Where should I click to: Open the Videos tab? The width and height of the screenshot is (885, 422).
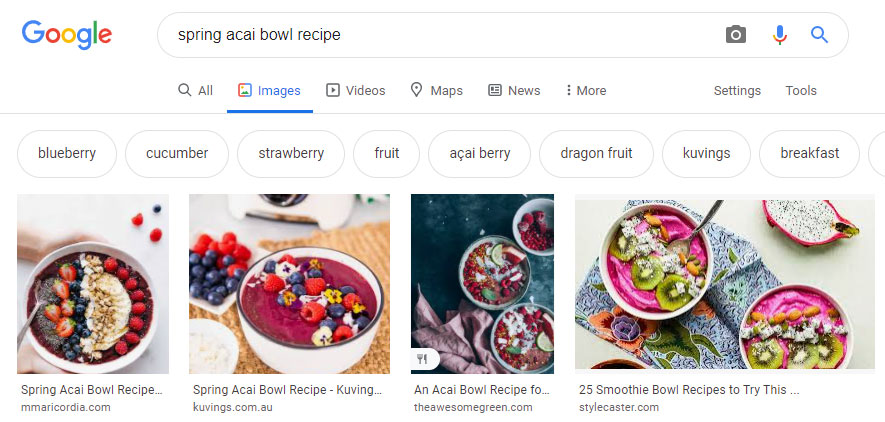(x=355, y=90)
